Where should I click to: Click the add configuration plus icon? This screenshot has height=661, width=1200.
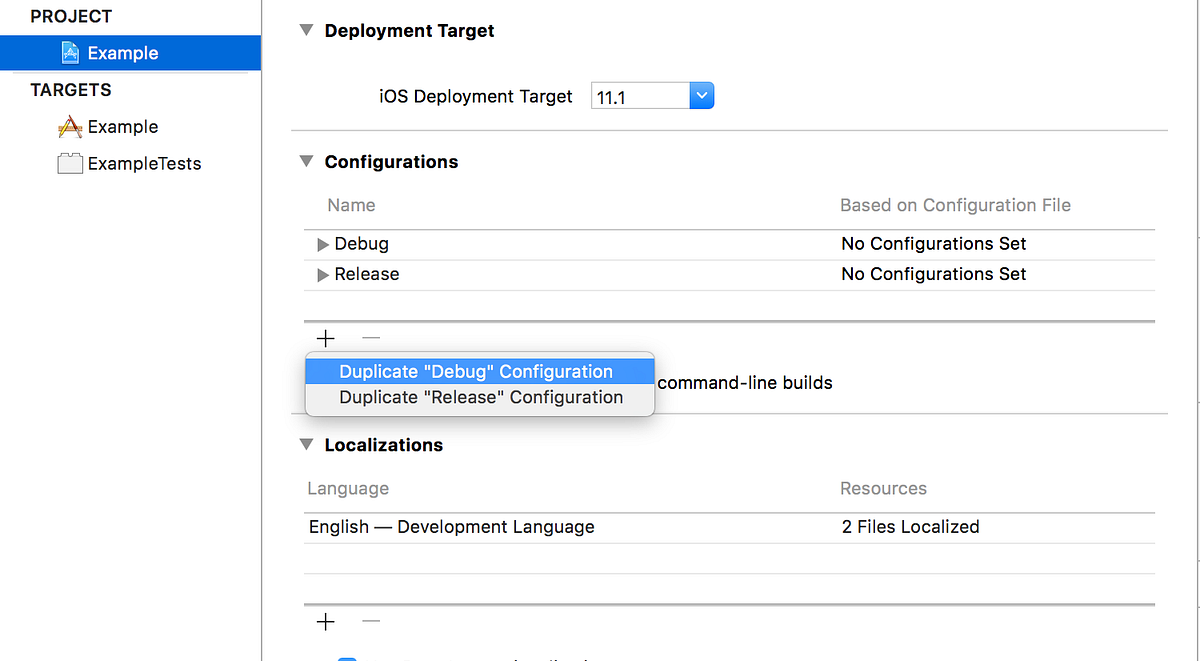(324, 338)
